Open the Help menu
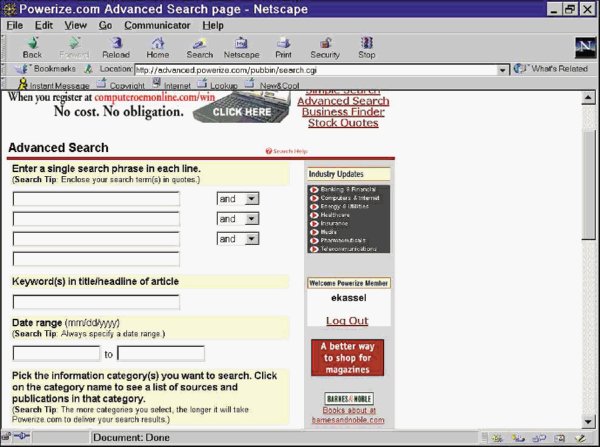The image size is (600, 447). tap(213, 25)
